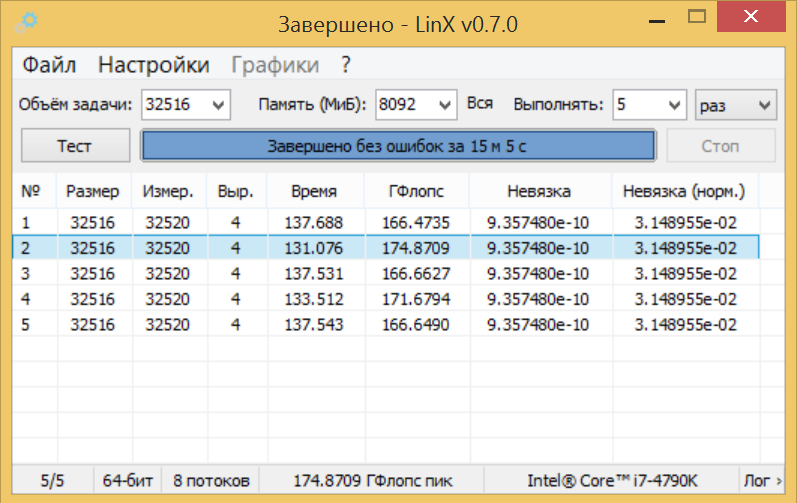The image size is (797, 503).
Task: Click the Выр. column header
Action: pos(236,191)
